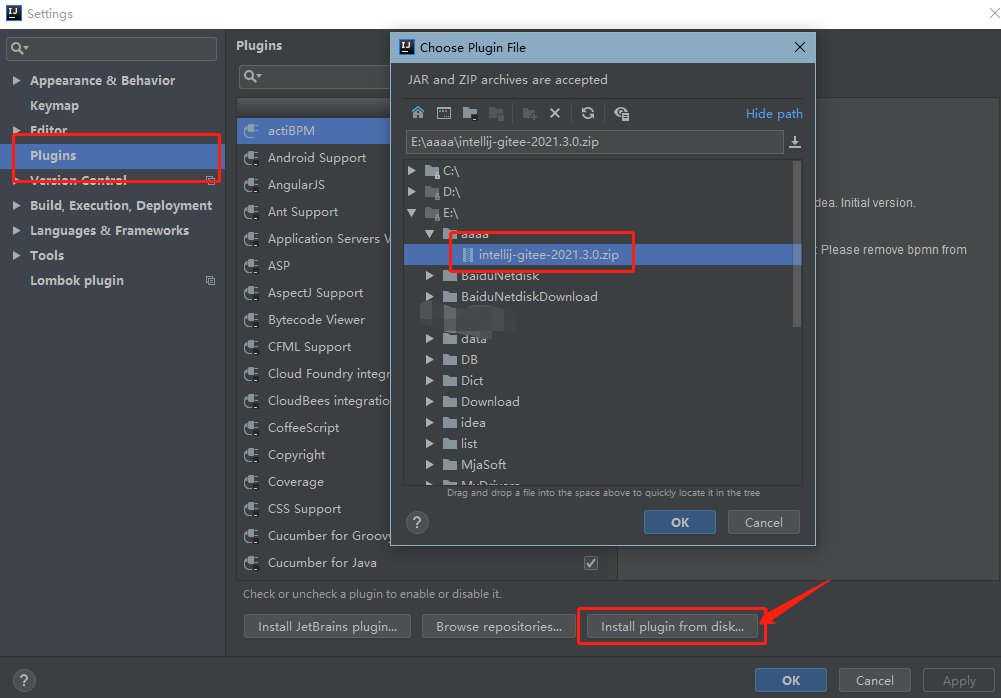
Task: Expand the Download folder arrow
Action: click(430, 402)
